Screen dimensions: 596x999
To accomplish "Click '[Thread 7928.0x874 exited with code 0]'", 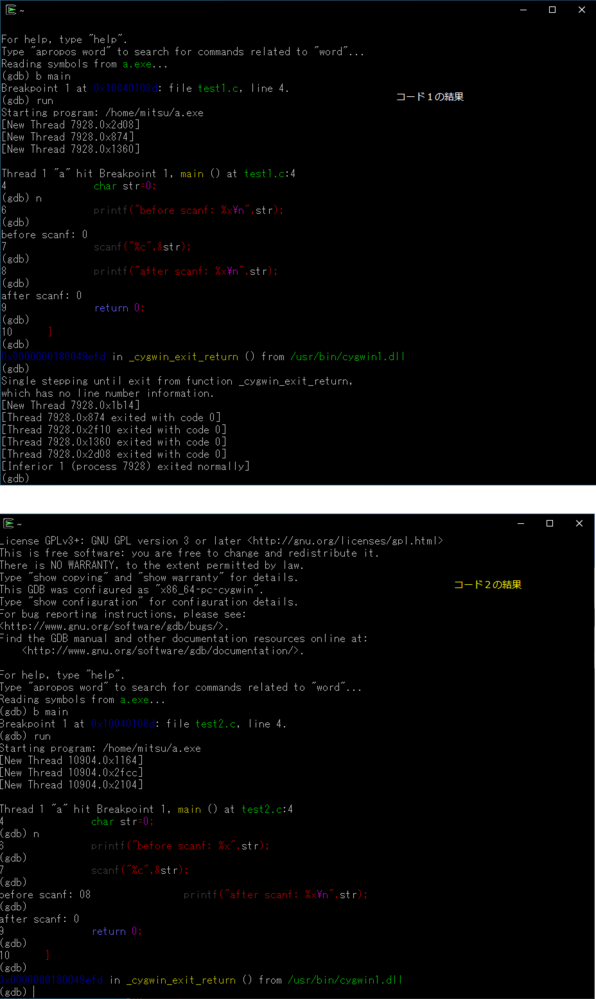I will [x=111, y=417].
